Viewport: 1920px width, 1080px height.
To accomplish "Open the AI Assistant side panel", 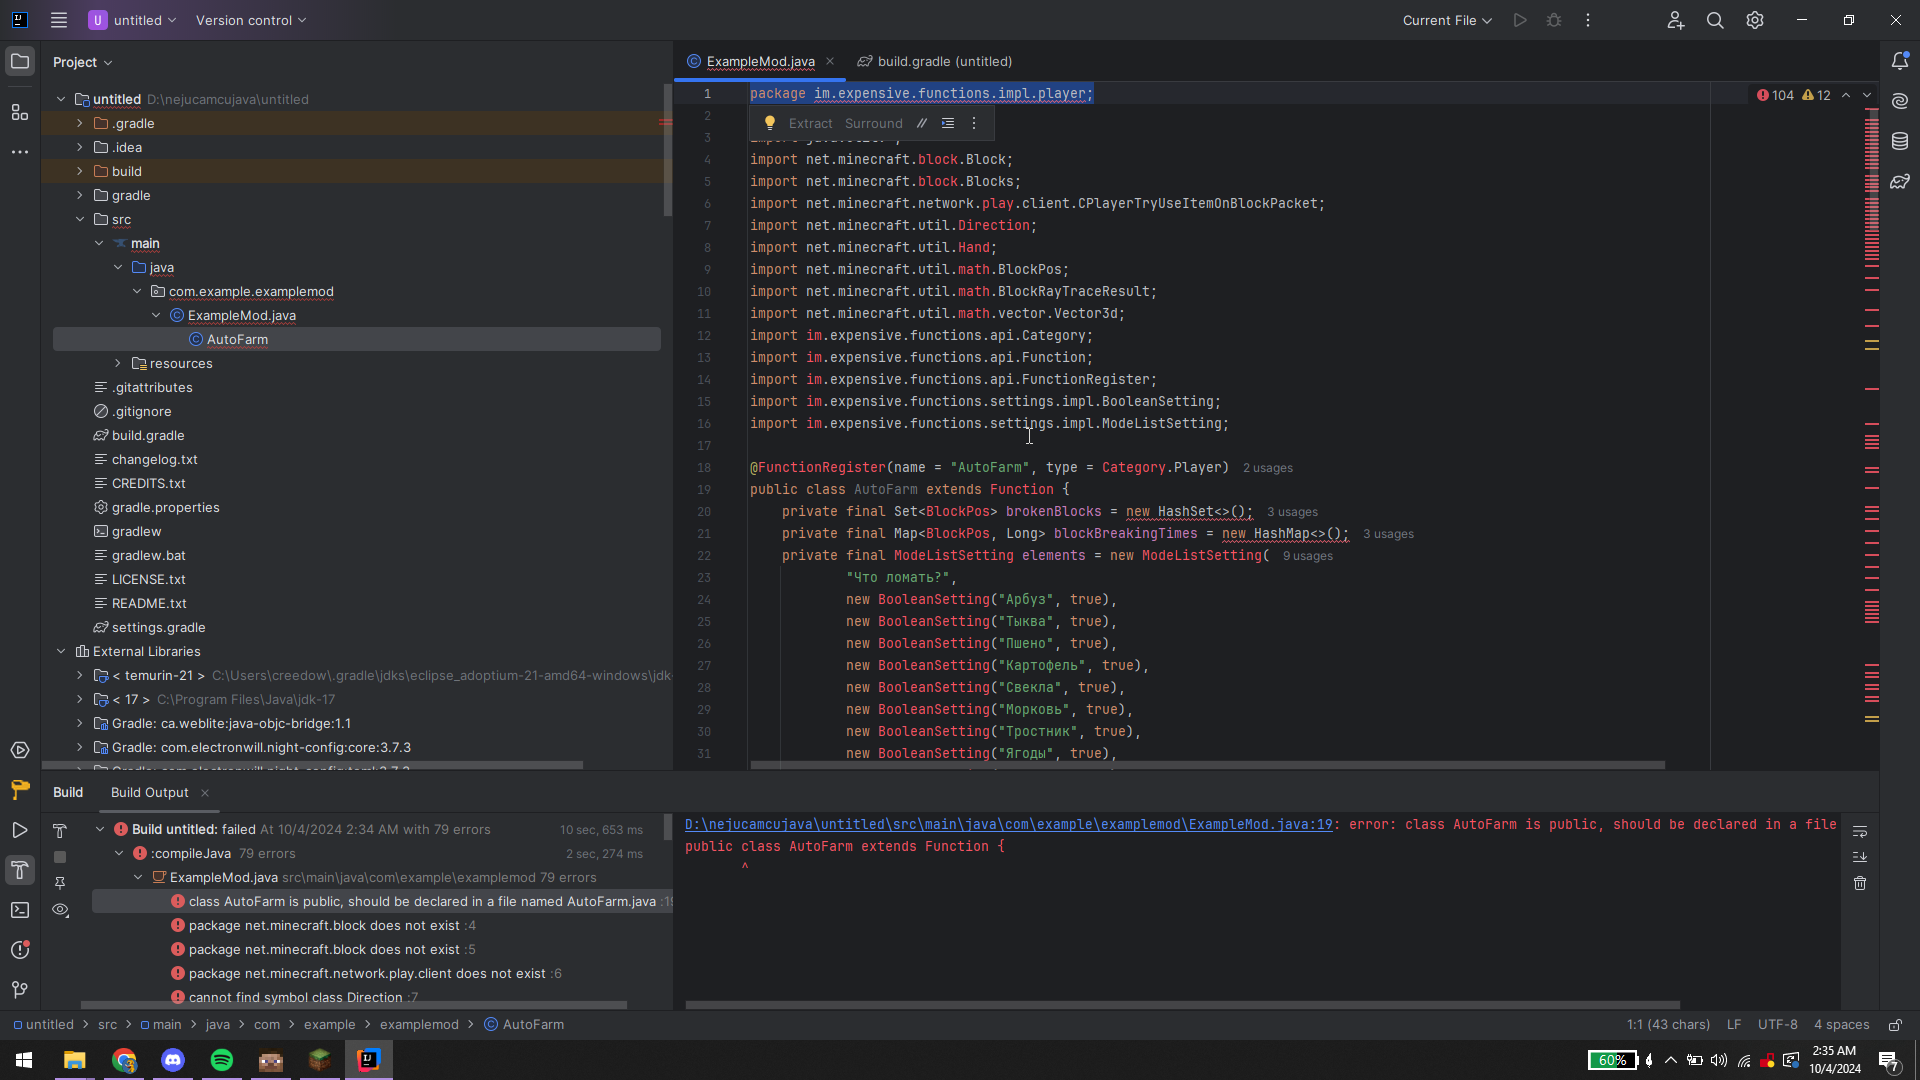I will 1900,102.
